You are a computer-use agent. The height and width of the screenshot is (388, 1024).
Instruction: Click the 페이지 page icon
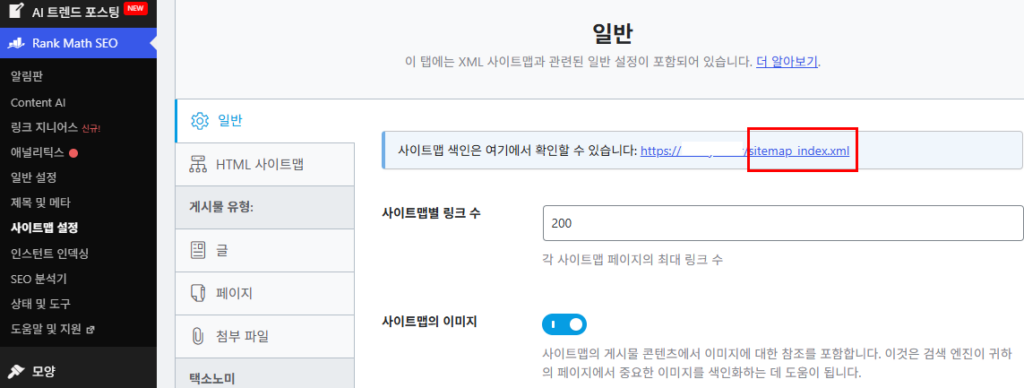tap(197, 293)
